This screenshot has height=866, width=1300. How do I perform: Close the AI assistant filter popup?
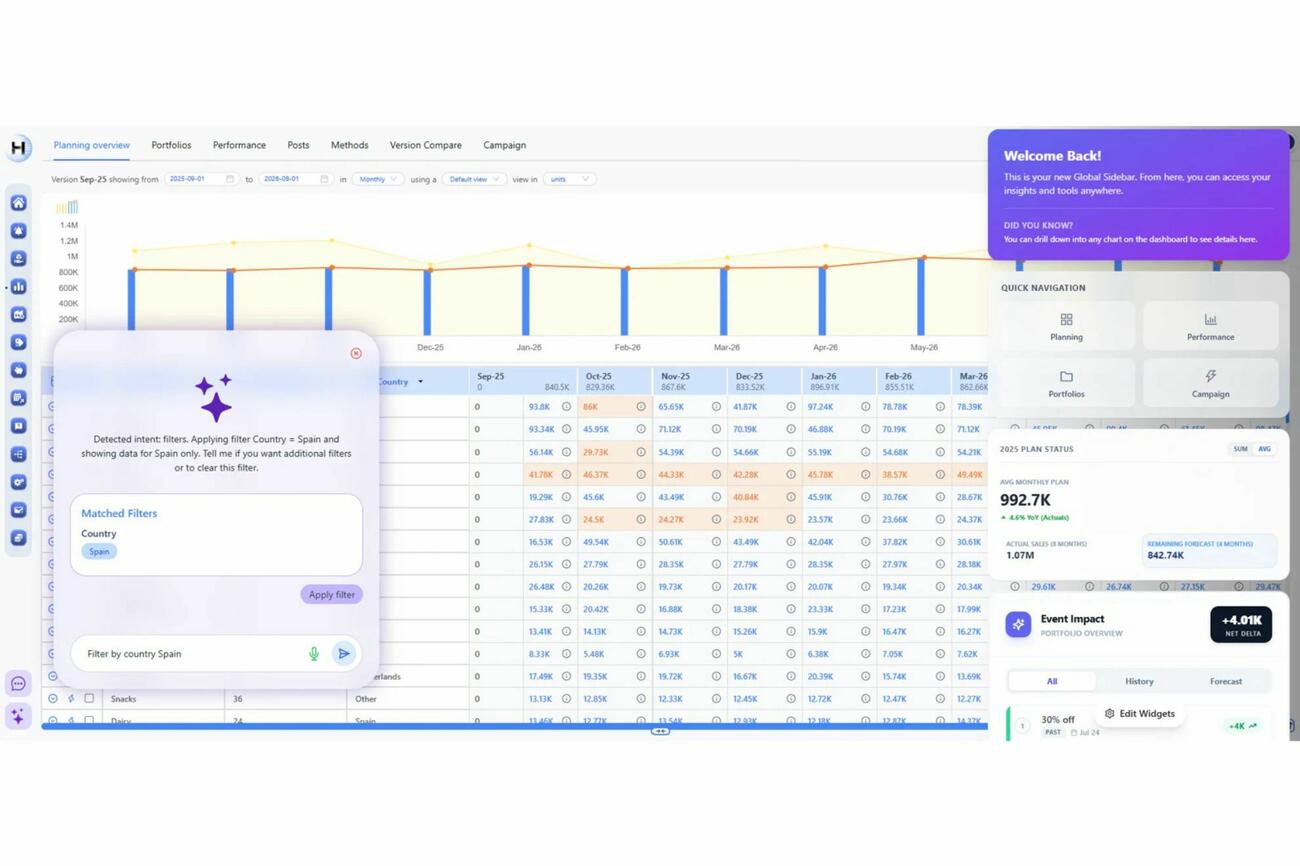coord(356,353)
